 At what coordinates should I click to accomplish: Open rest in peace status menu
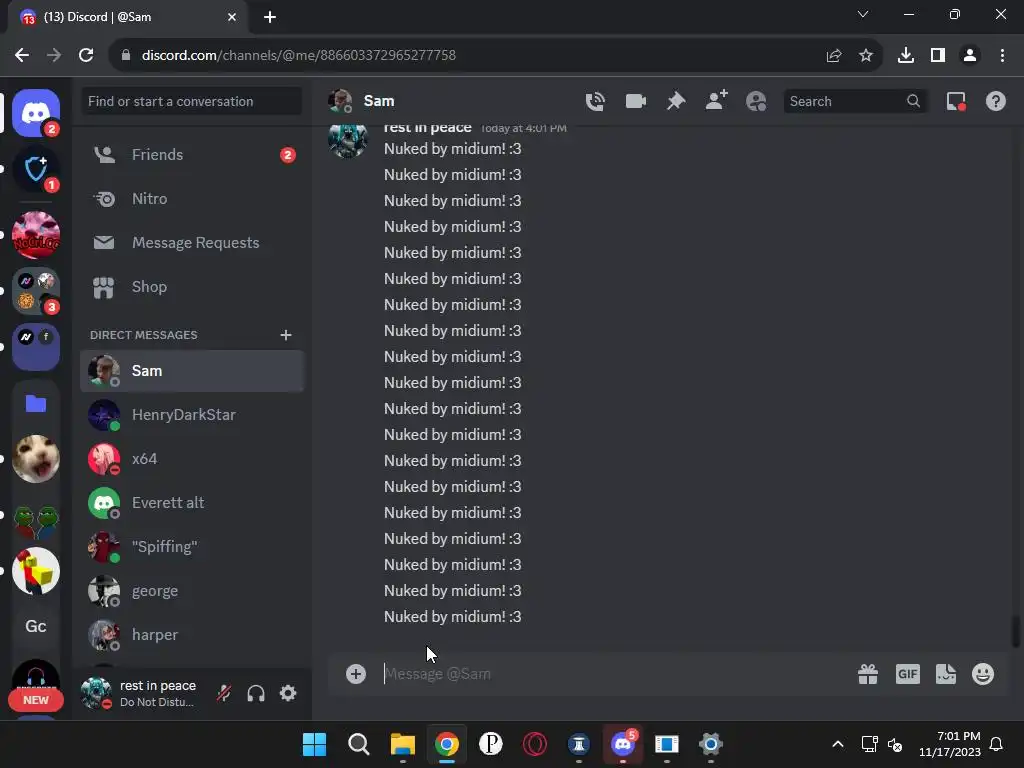point(140,693)
